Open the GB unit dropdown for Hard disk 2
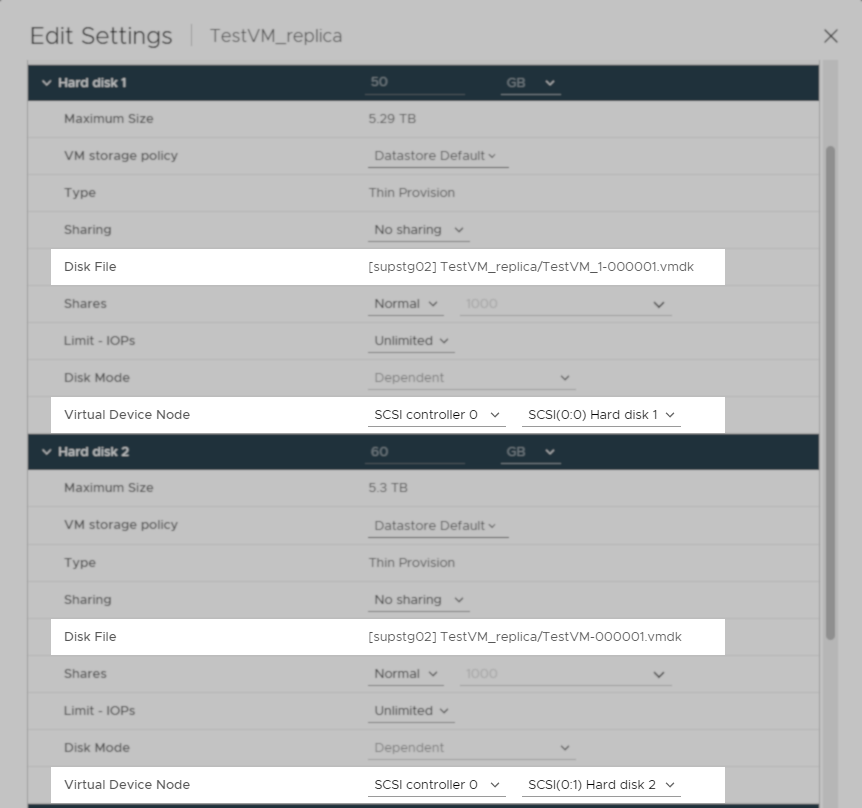Image resolution: width=862 pixels, height=808 pixels. 529,451
